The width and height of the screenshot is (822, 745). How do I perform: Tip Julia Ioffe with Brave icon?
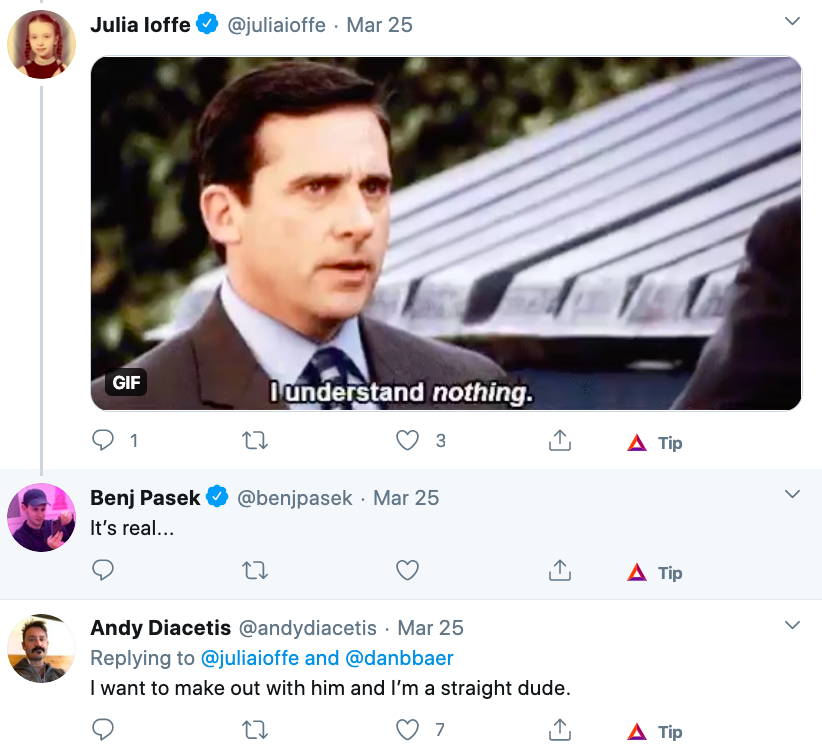(655, 443)
